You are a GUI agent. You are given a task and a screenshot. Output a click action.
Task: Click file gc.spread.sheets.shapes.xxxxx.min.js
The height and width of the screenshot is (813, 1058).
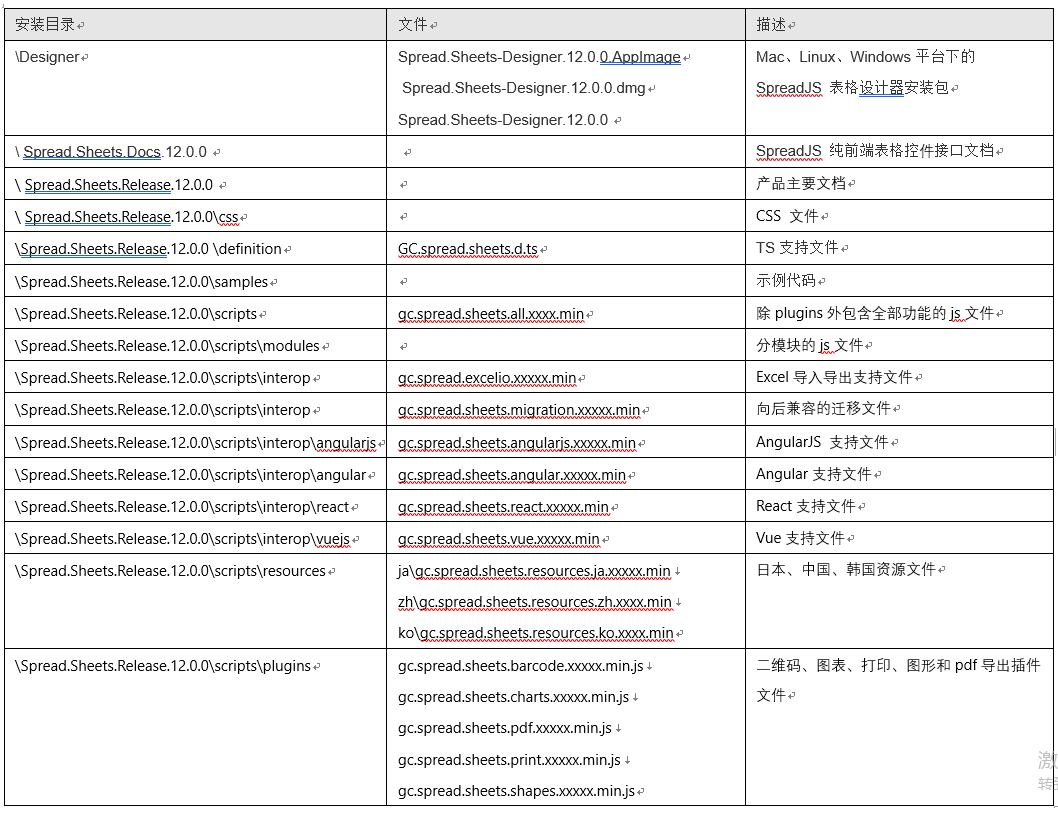516,791
